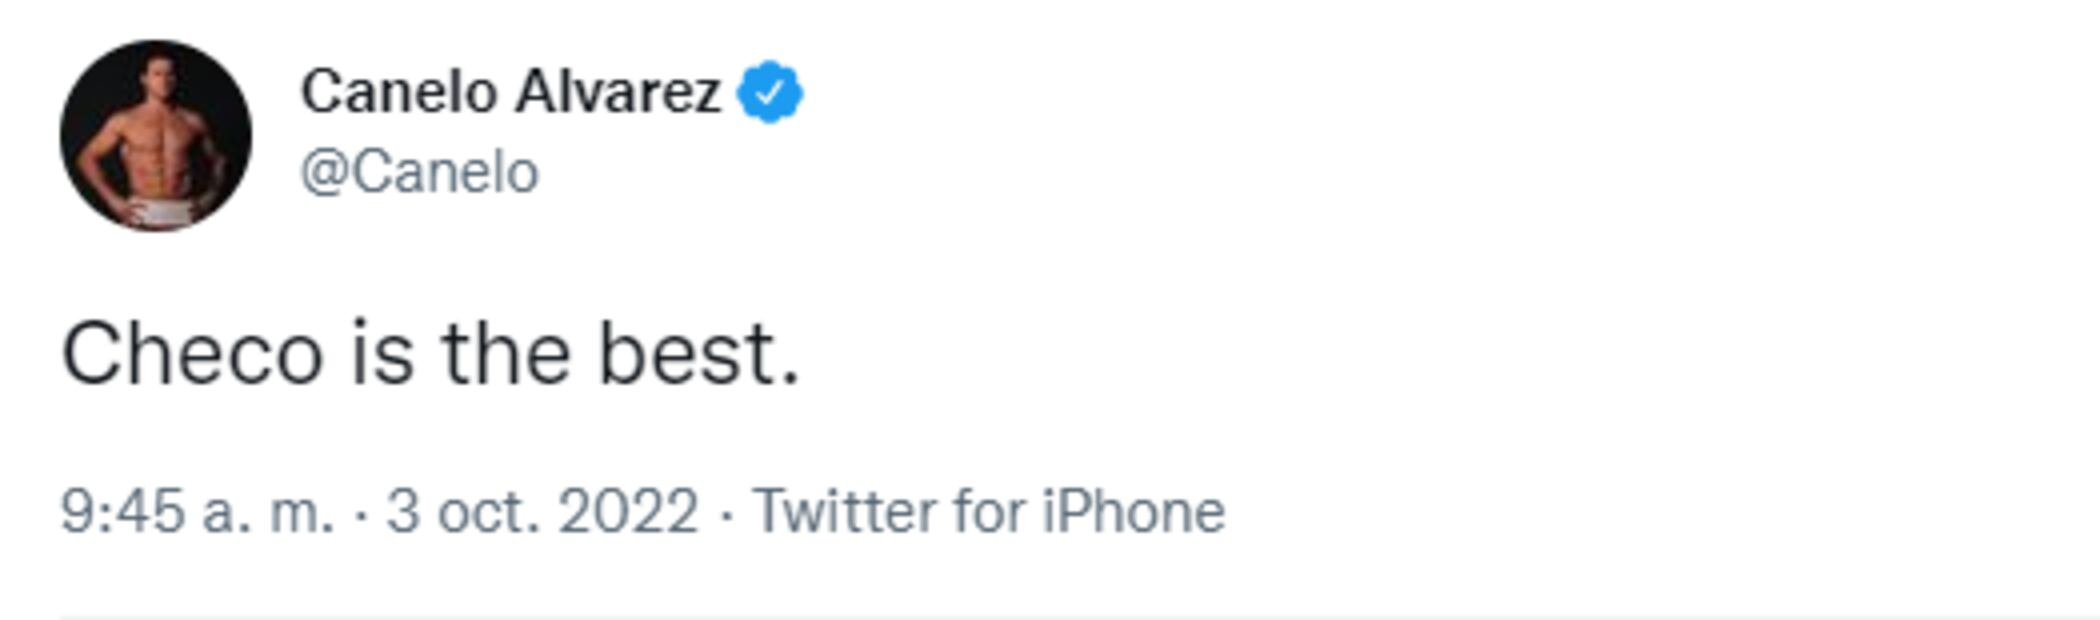Click the dot separator after "a. m."
Viewport: 2100px width, 620px height.
pyautogui.click(x=361, y=512)
